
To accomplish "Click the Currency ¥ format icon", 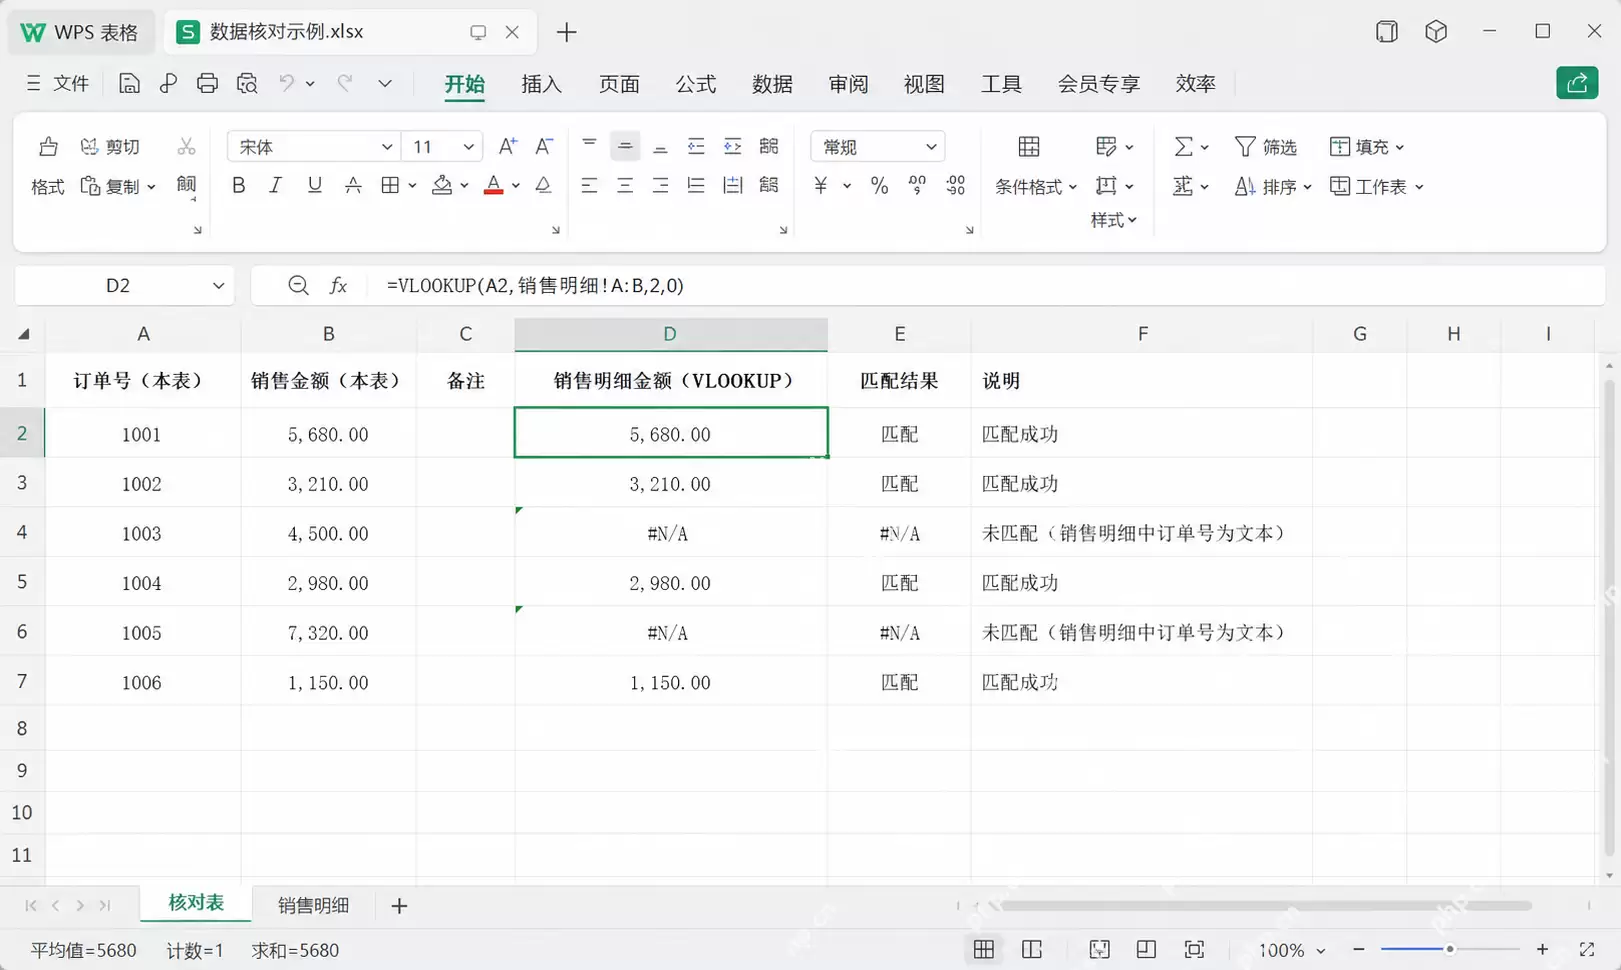I will pyautogui.click(x=821, y=185).
